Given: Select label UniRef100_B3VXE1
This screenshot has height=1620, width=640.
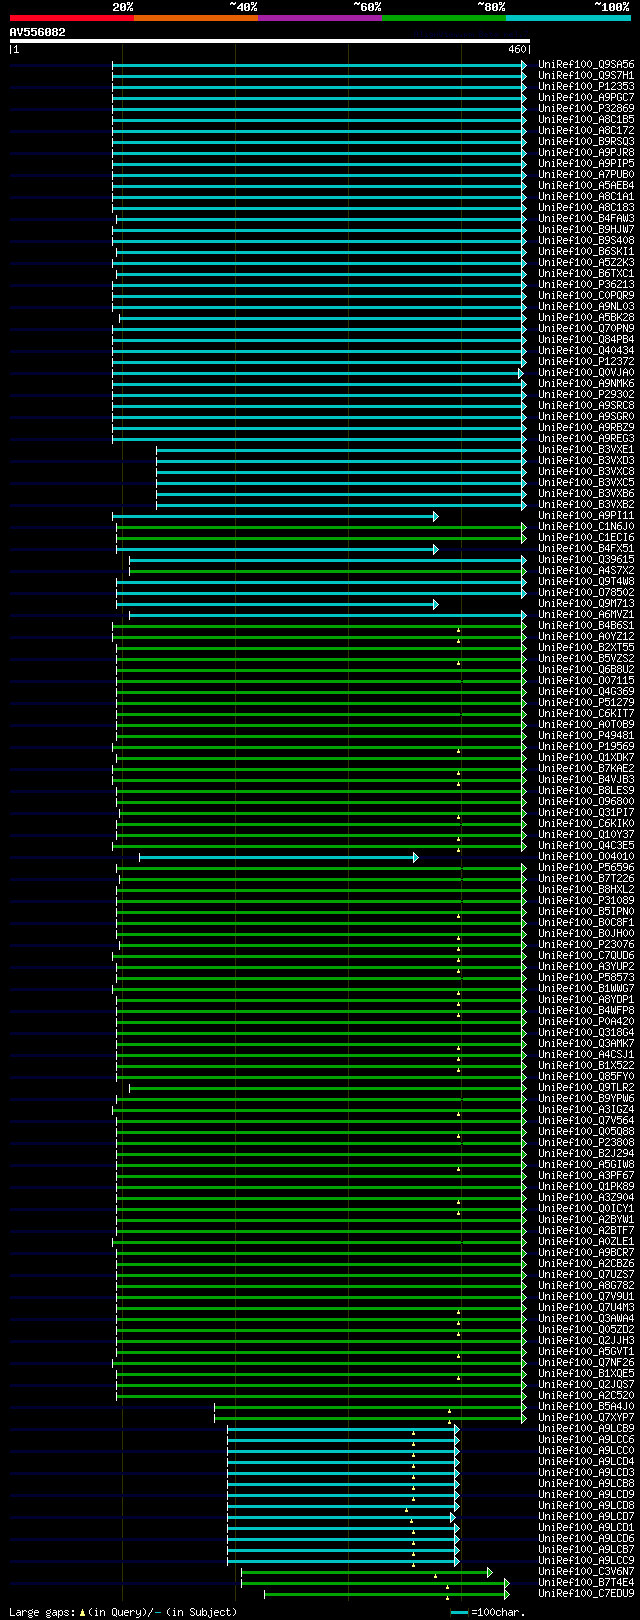Looking at the screenshot, I should 586,449.
